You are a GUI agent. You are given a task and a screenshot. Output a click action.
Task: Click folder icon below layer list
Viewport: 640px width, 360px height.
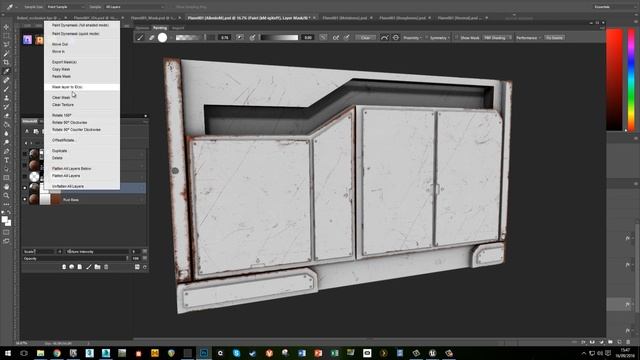click(x=97, y=267)
